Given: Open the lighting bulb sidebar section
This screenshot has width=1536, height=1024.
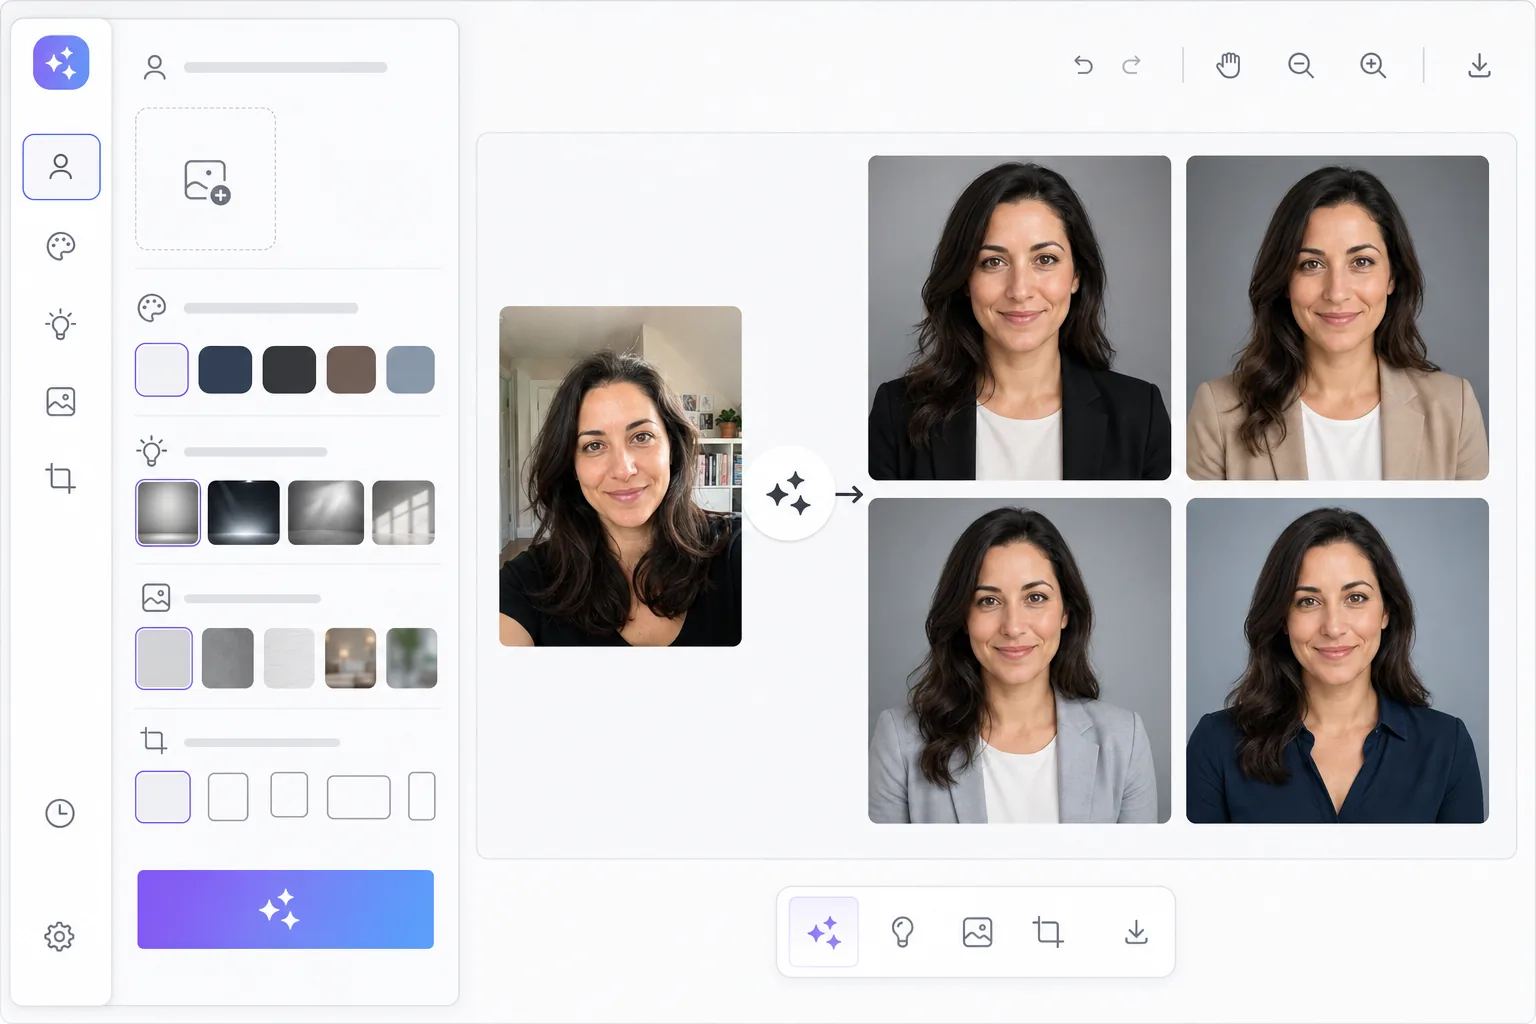Looking at the screenshot, I should tap(61, 324).
